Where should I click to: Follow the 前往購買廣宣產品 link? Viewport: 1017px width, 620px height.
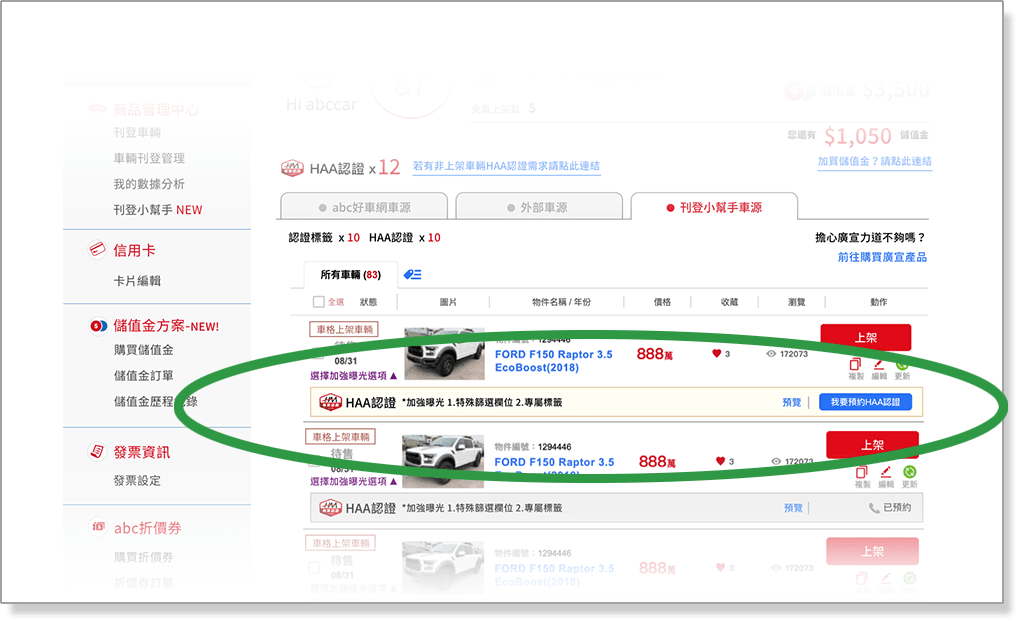click(x=882, y=257)
